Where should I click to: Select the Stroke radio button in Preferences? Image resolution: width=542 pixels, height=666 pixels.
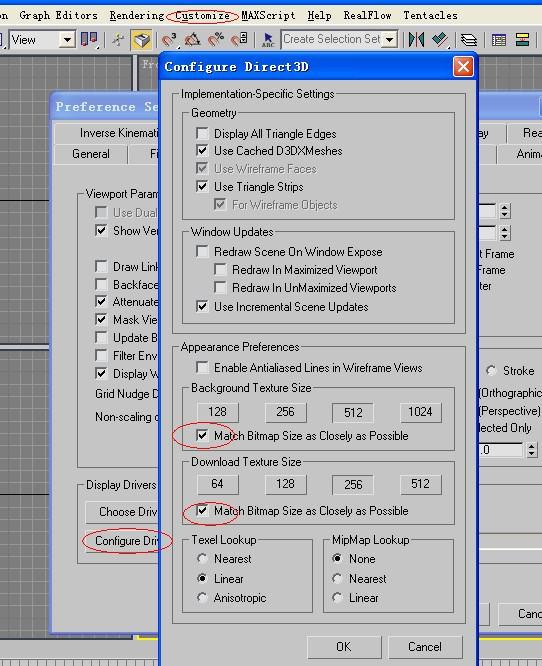491,371
